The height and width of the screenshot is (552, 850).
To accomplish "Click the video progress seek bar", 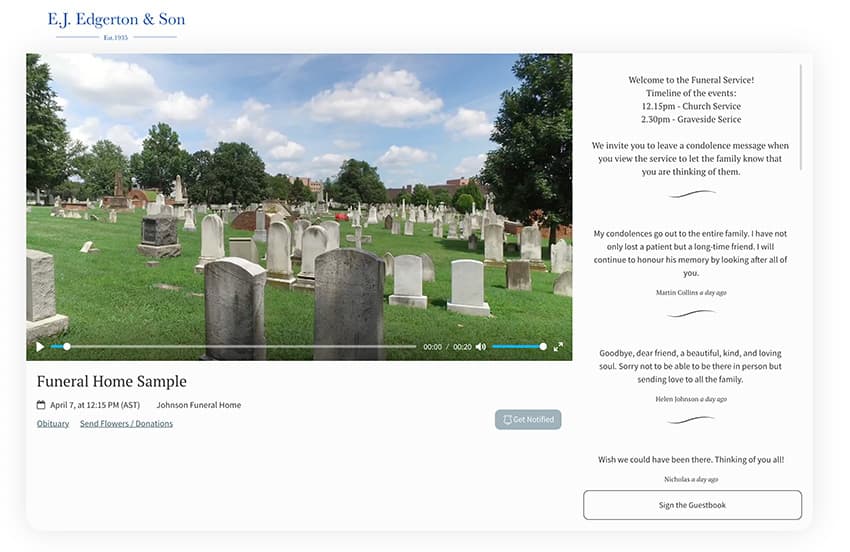I will [234, 346].
